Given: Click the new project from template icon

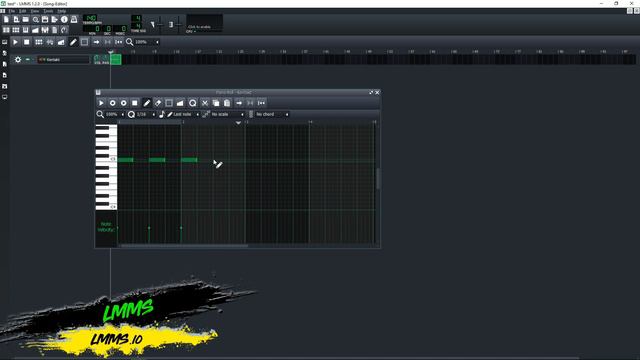Looking at the screenshot, I should pyautogui.click(x=16, y=19).
